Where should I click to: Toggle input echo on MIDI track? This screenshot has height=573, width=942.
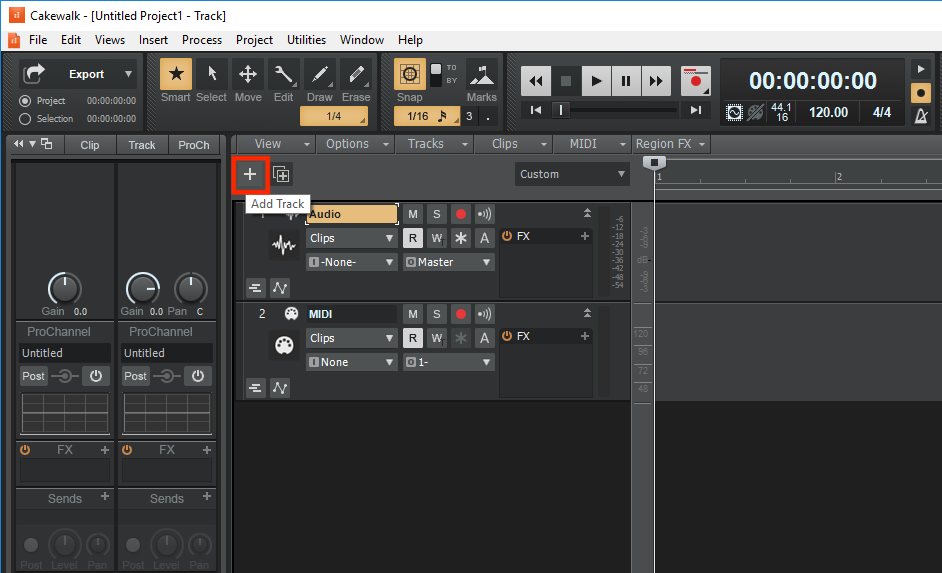pyautogui.click(x=484, y=314)
